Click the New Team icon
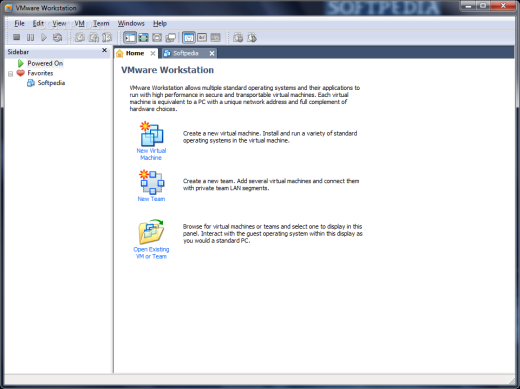Viewport: 520px width, 389px height. [x=151, y=182]
